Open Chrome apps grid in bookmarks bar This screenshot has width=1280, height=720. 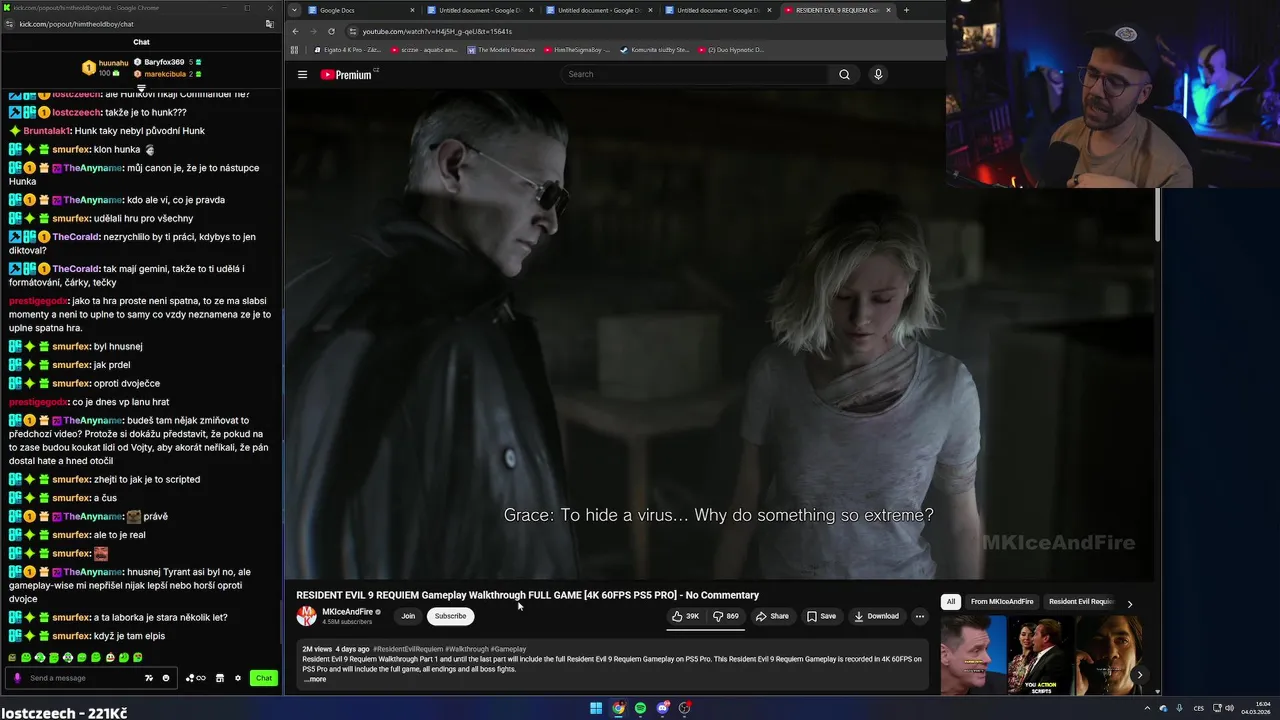click(294, 49)
